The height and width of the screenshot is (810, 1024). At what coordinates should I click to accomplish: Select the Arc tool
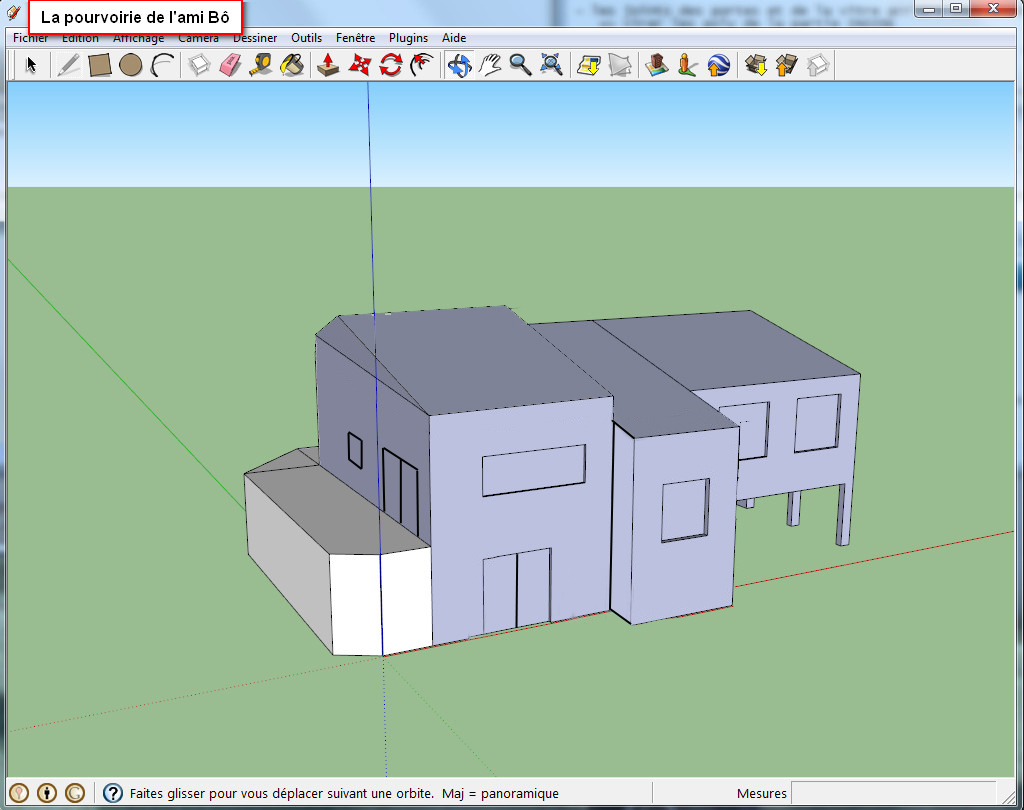162,65
